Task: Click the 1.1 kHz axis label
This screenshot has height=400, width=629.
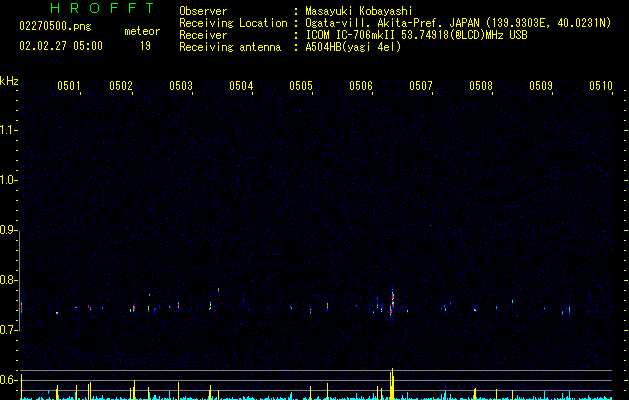Action: point(8,130)
